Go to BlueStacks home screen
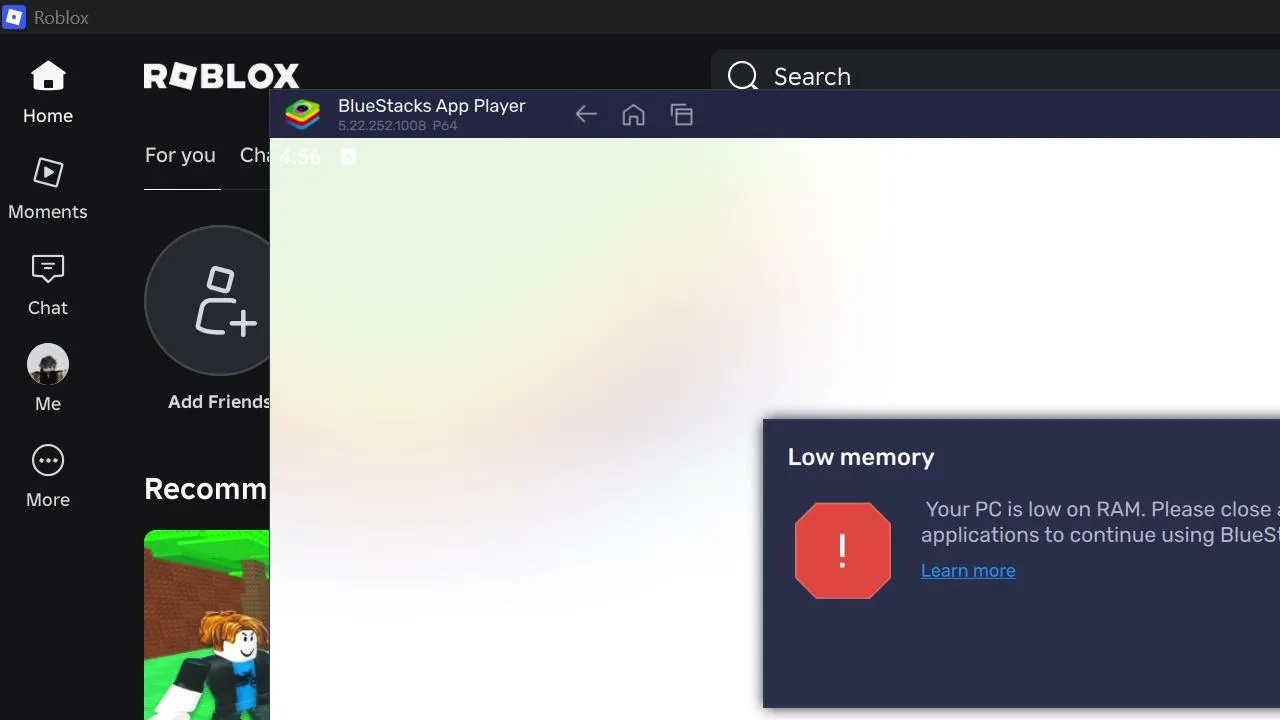The height and width of the screenshot is (720, 1280). click(x=633, y=114)
